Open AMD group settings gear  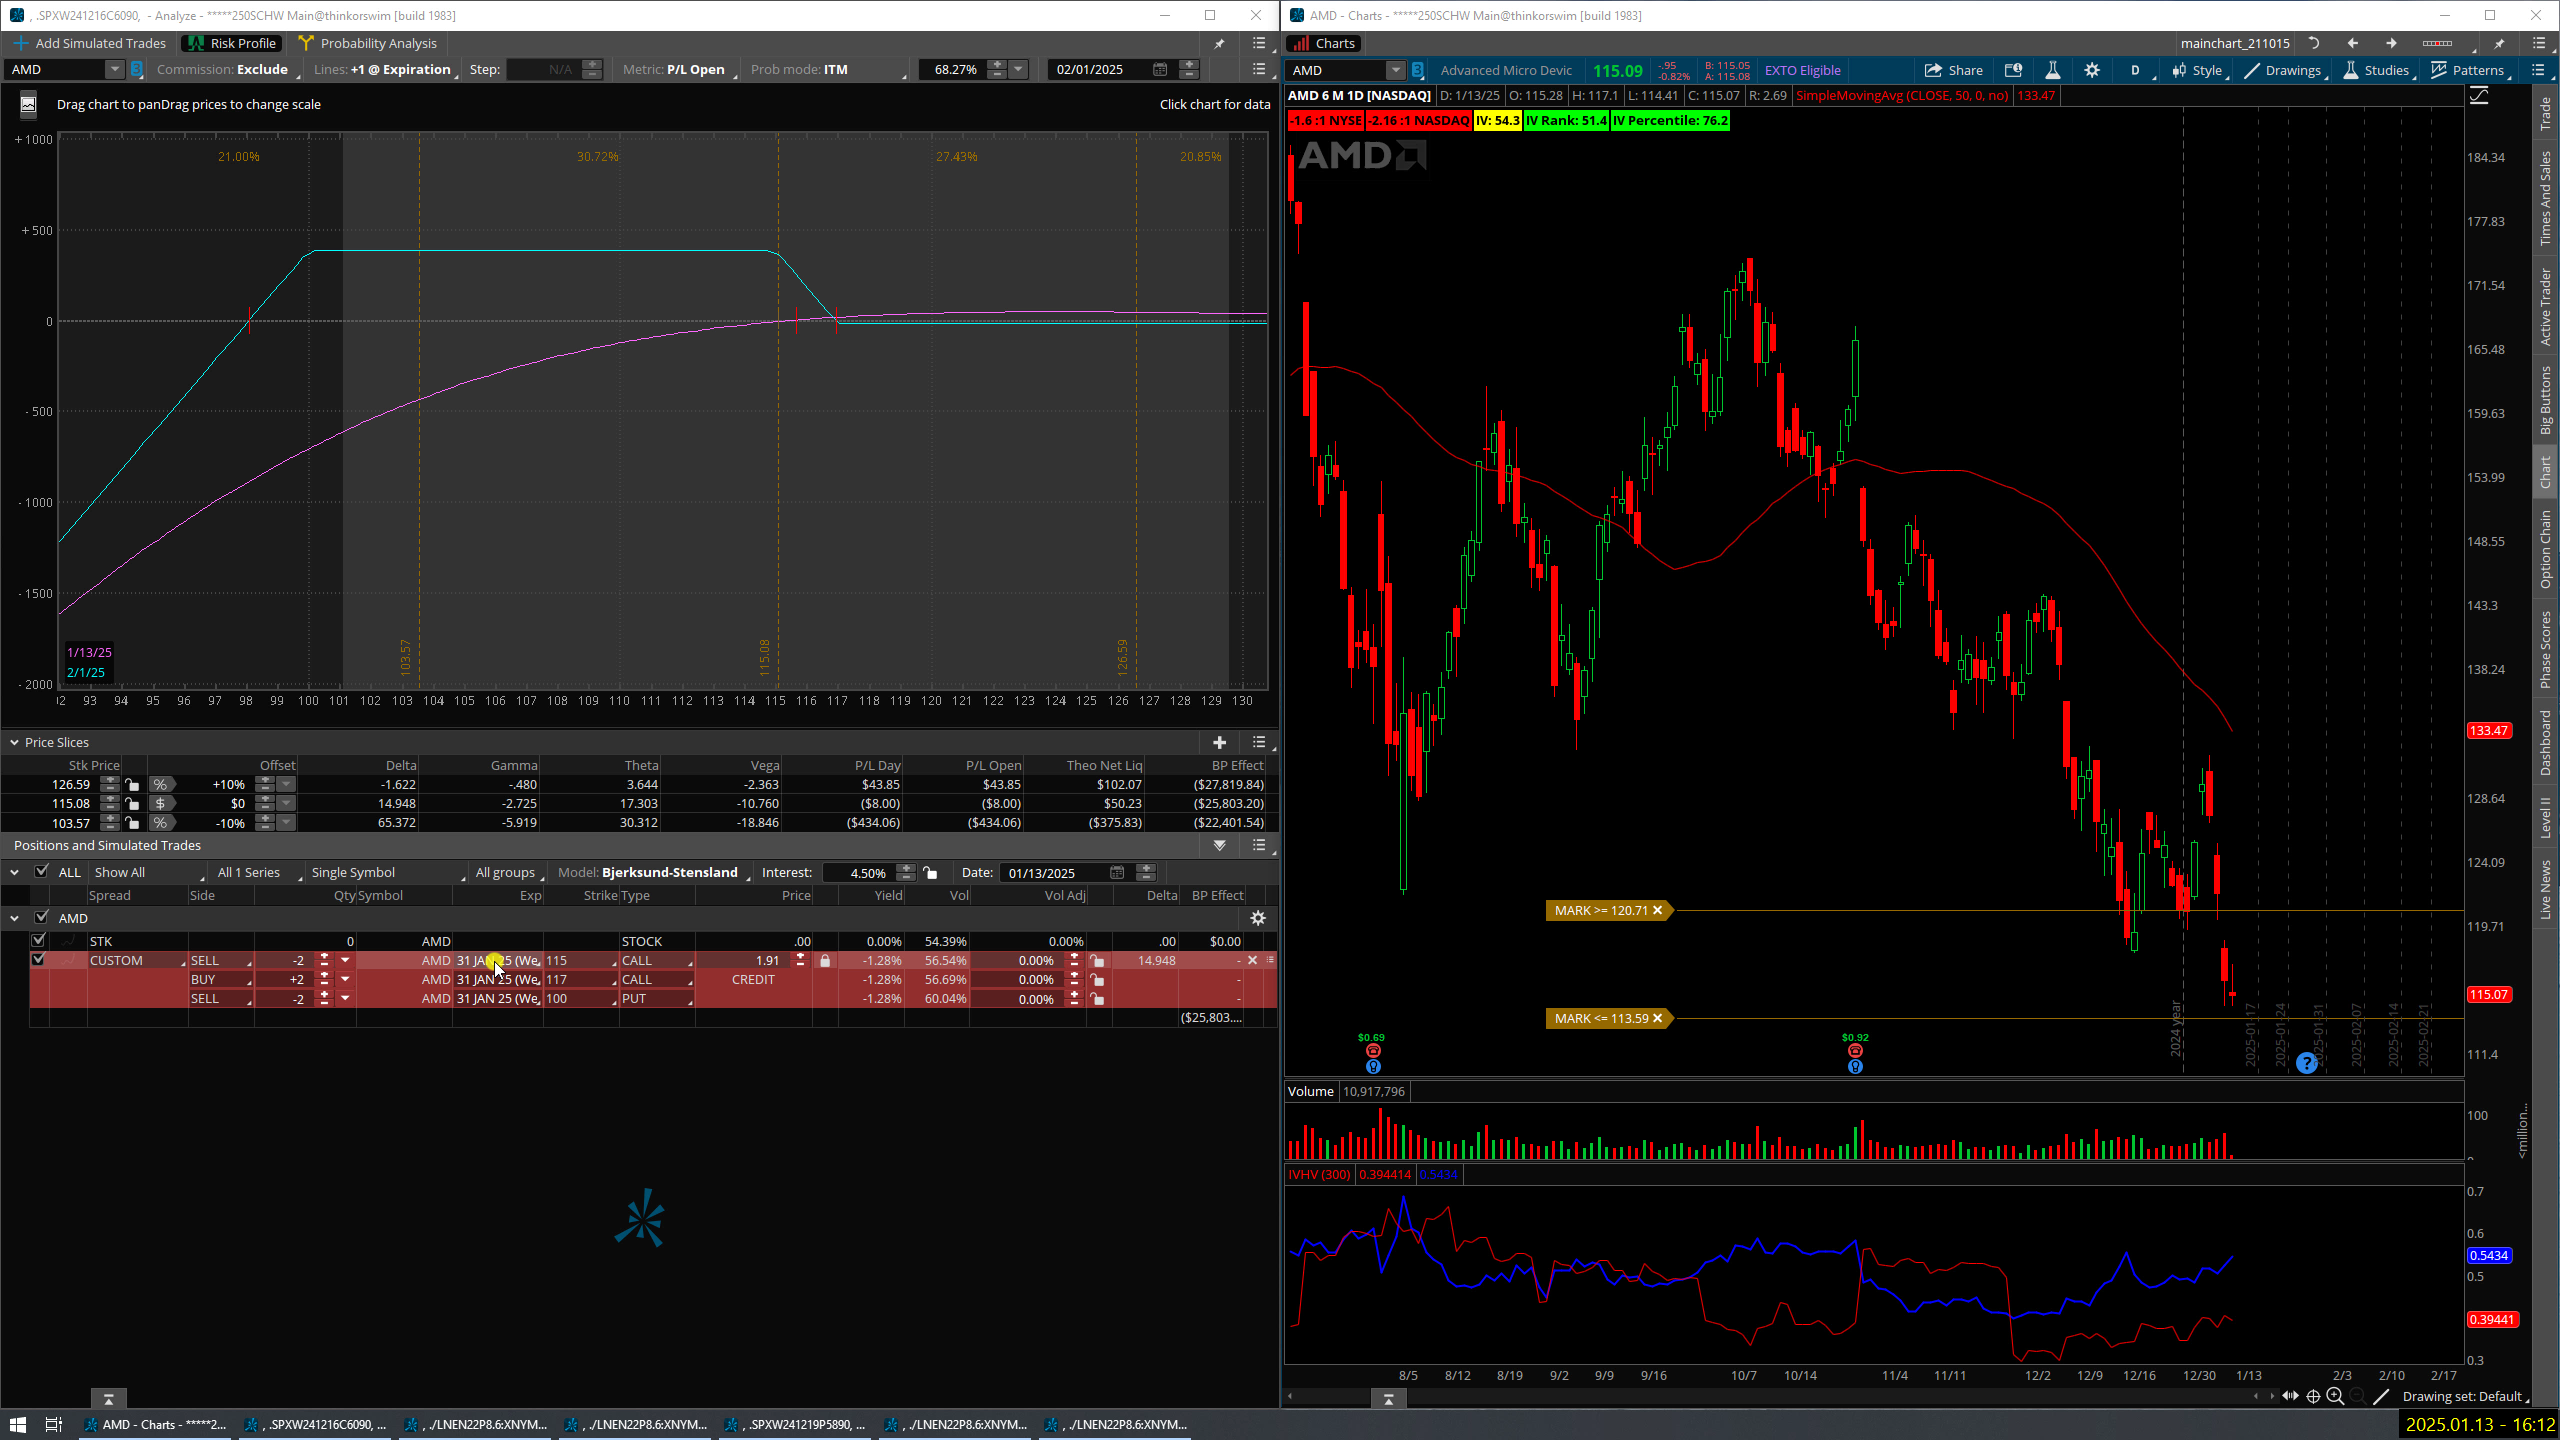[1258, 918]
